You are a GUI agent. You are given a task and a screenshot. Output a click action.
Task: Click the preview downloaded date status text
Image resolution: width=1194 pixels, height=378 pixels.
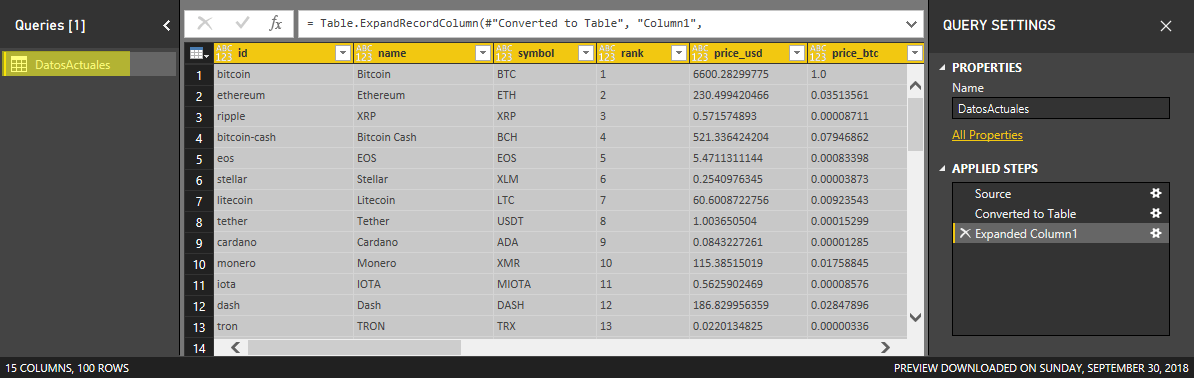(x=1042, y=368)
